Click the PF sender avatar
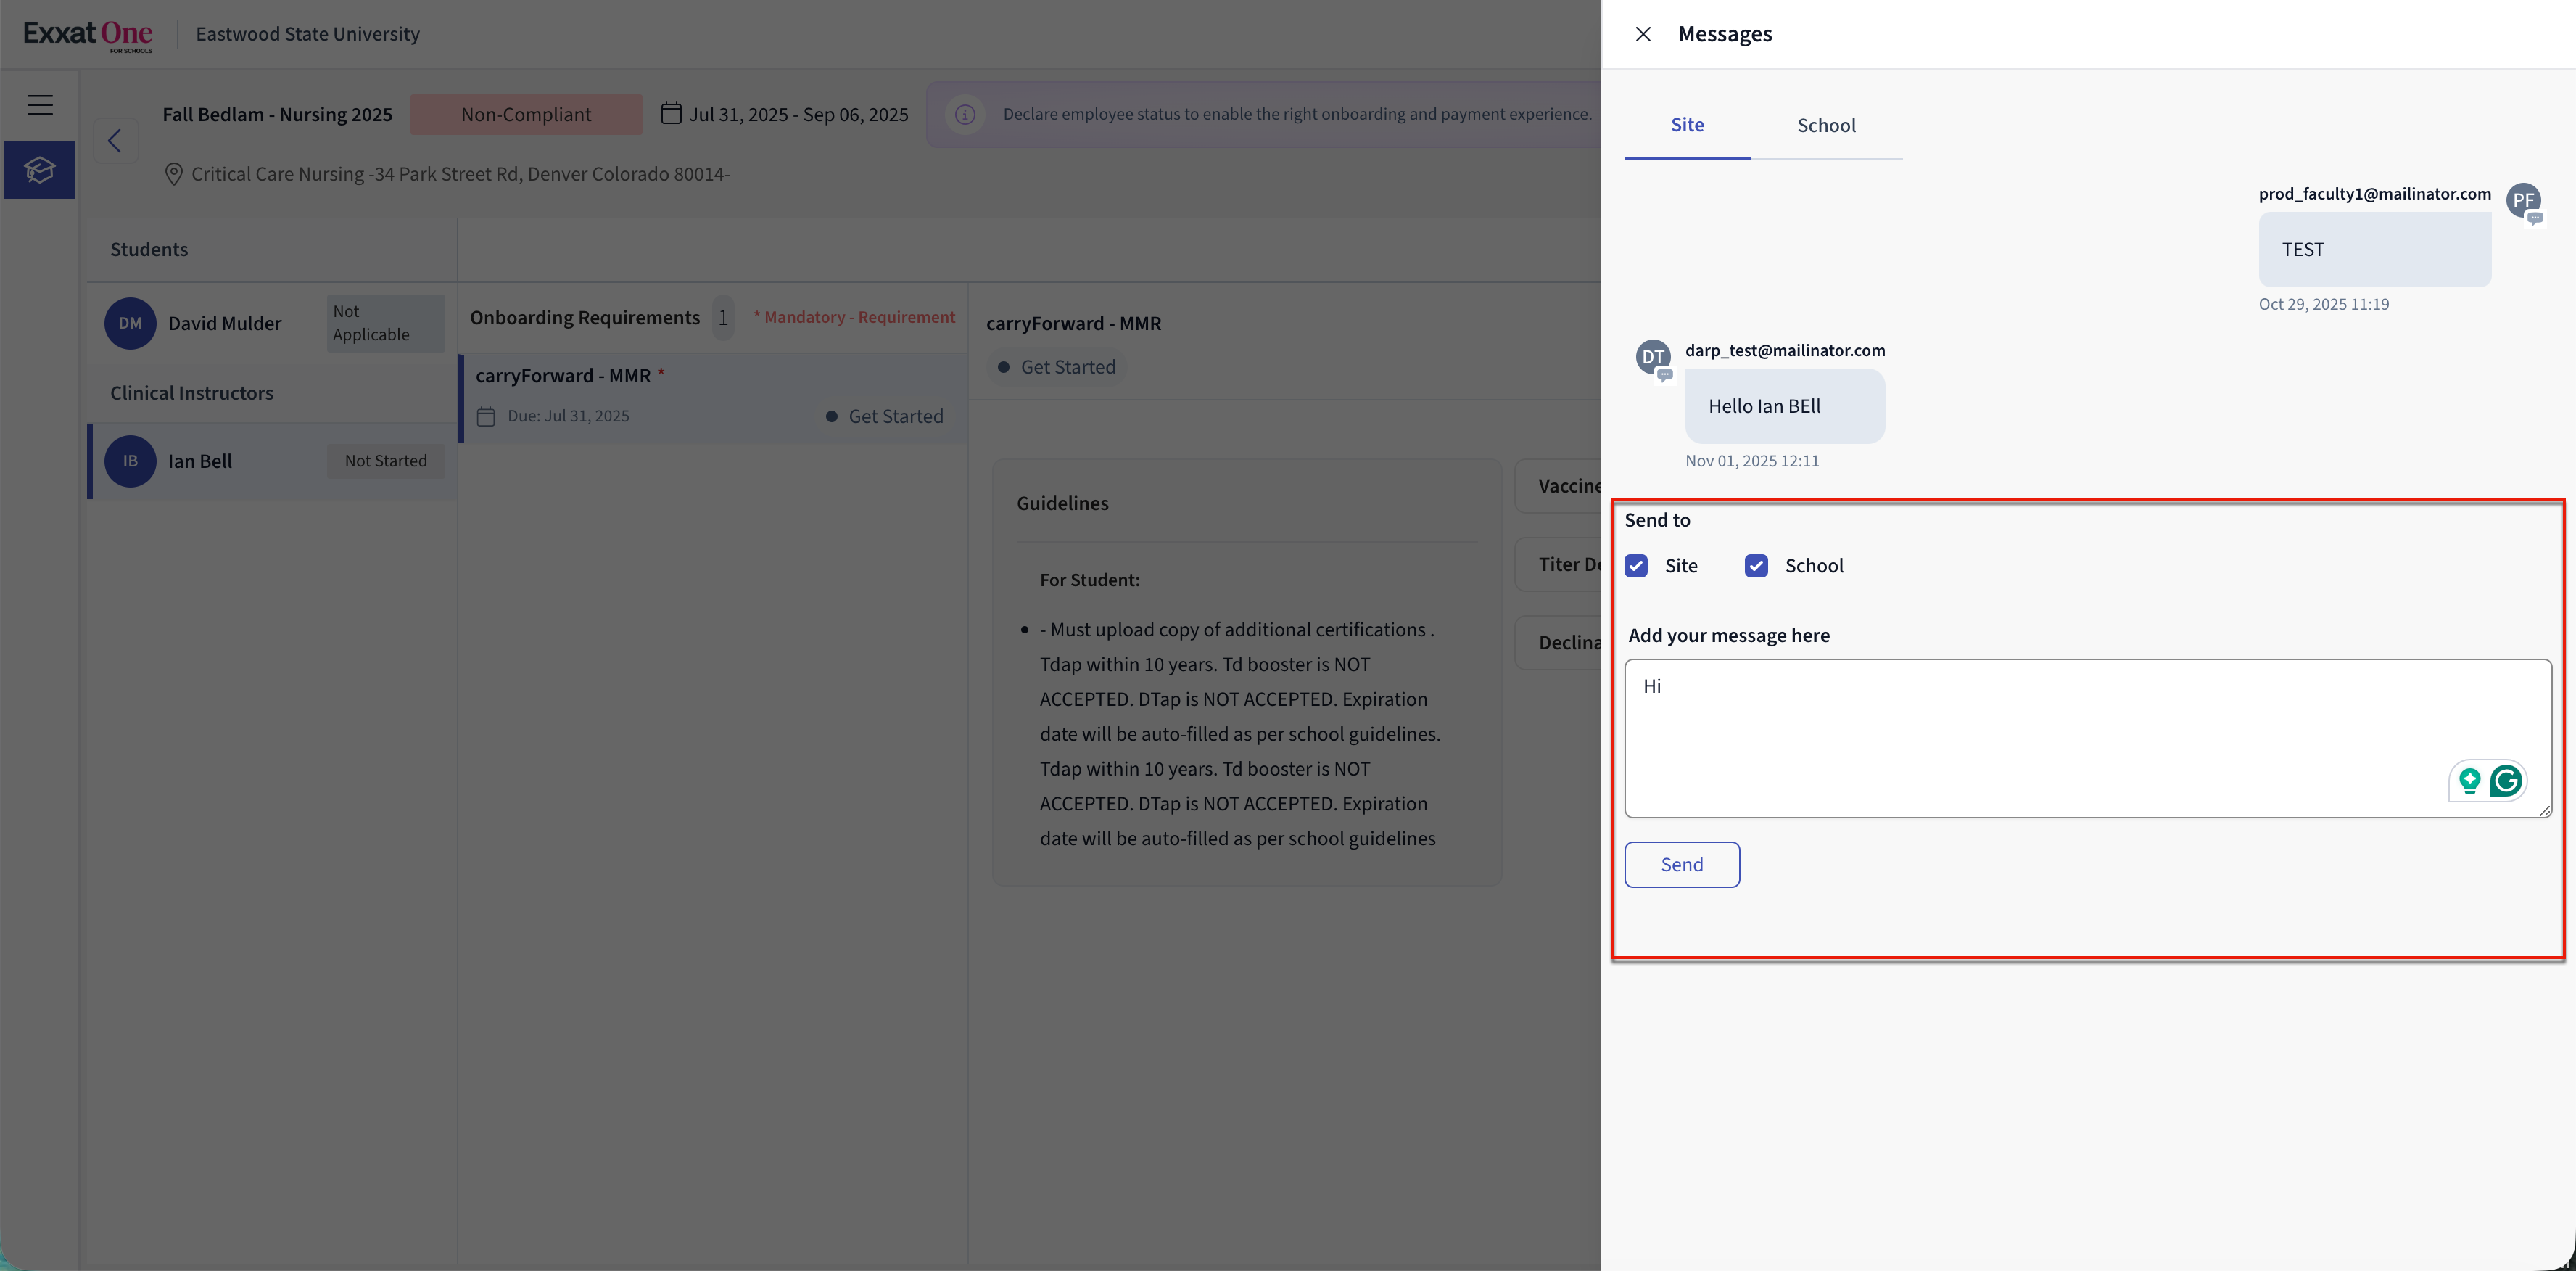Viewport: 2576px width, 1271px height. [x=2523, y=200]
